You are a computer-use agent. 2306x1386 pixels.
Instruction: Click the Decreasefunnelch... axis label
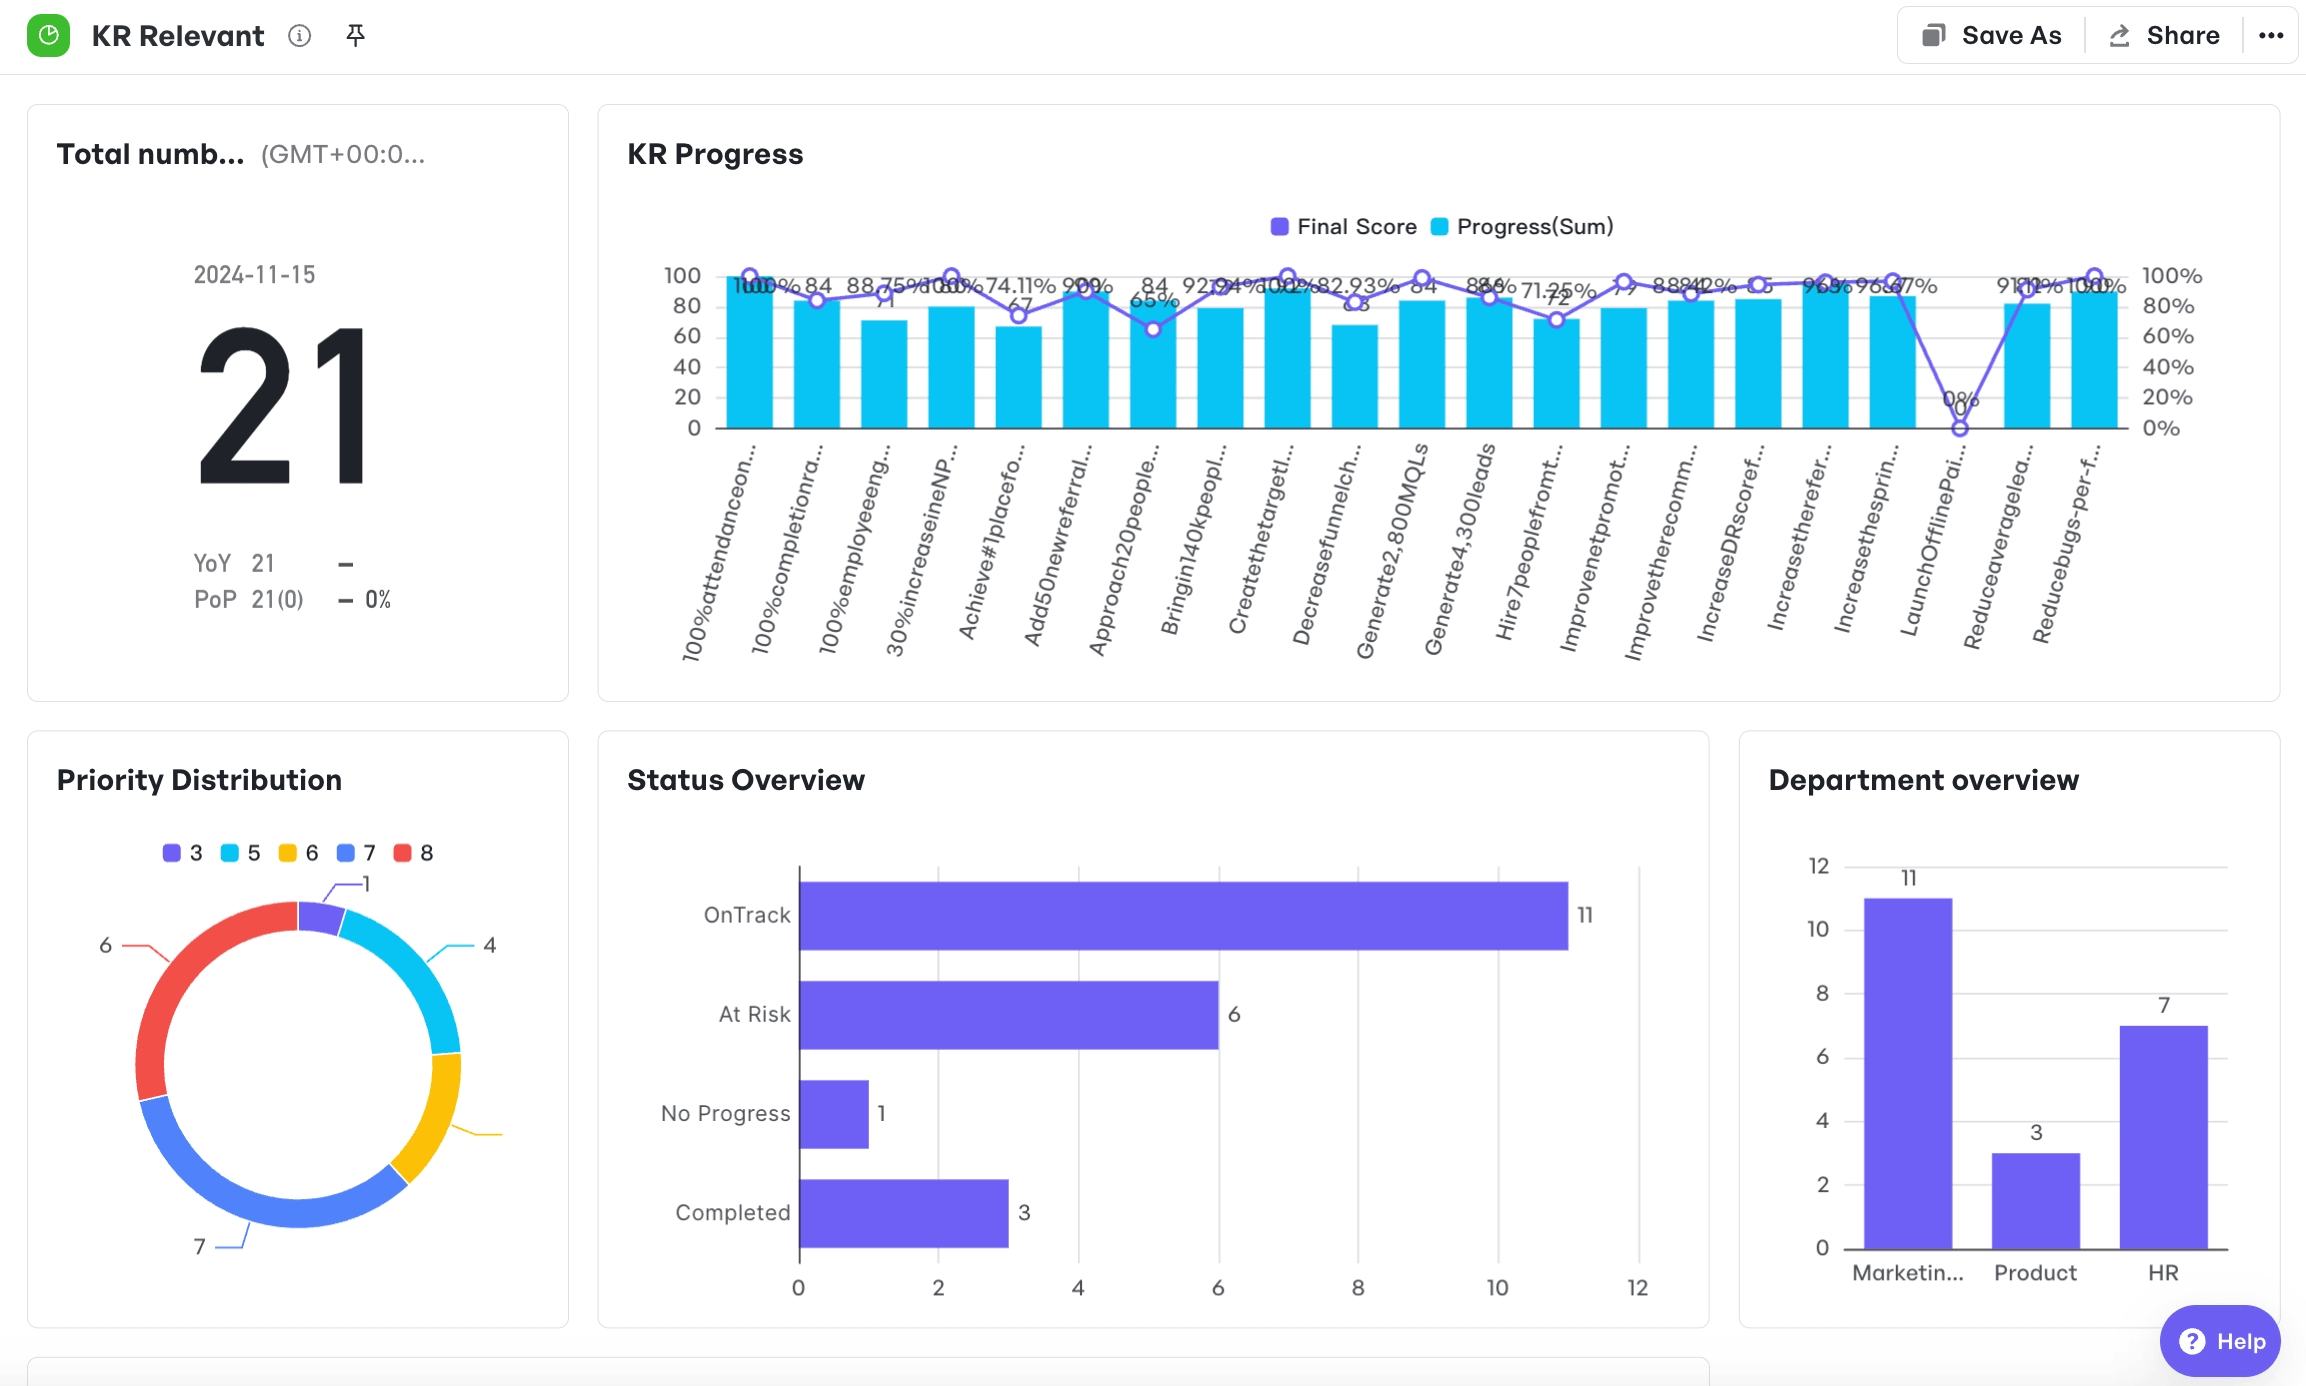(1327, 544)
